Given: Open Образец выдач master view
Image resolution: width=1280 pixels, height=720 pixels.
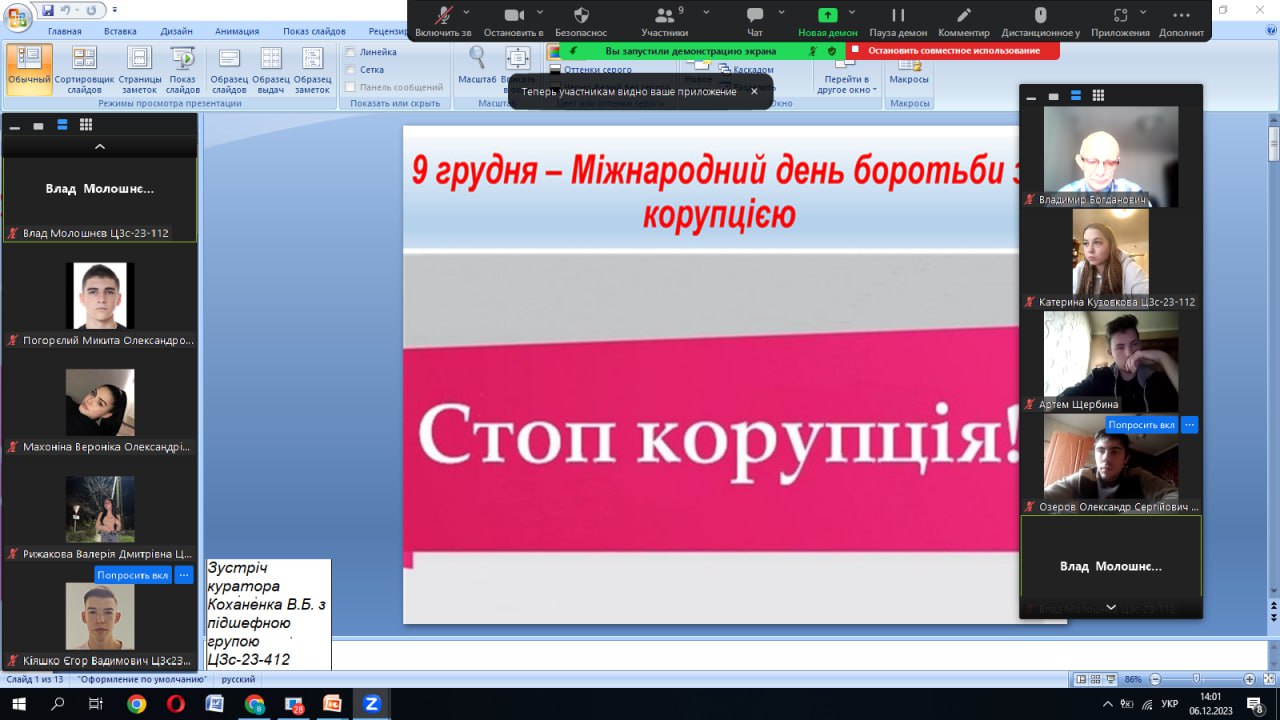Looking at the screenshot, I should [x=271, y=69].
